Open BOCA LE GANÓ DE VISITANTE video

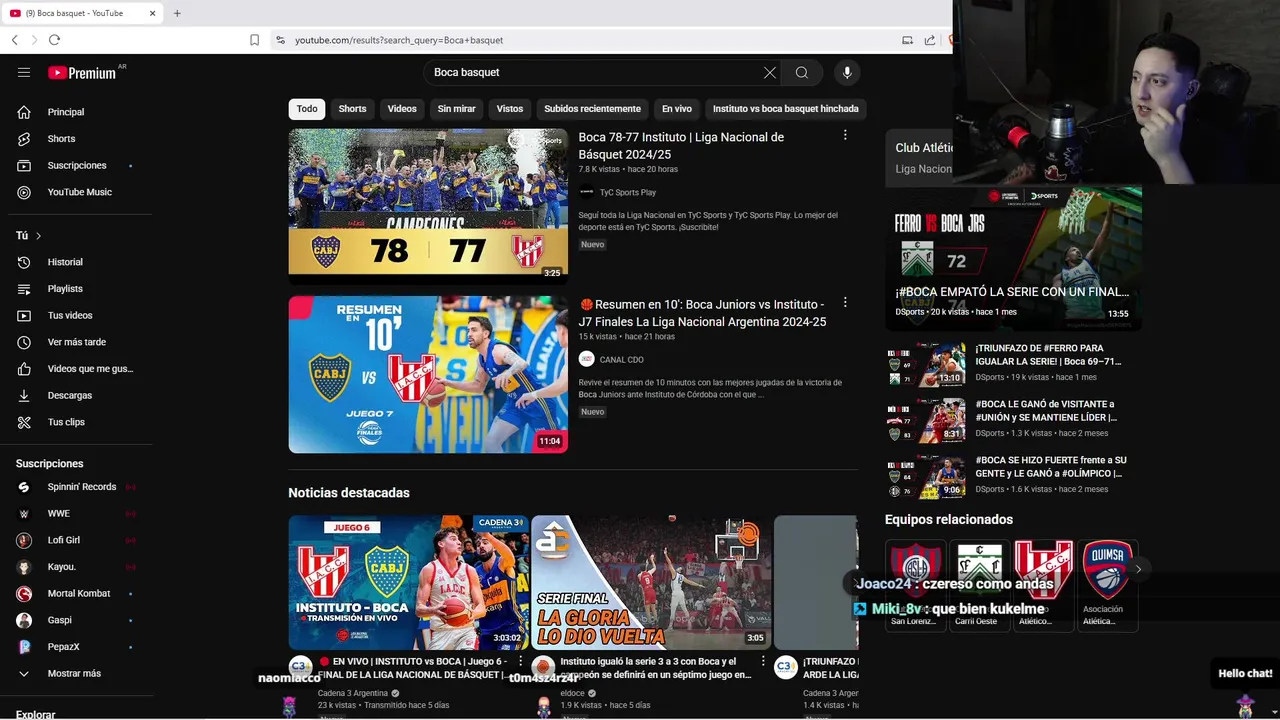1048,410
